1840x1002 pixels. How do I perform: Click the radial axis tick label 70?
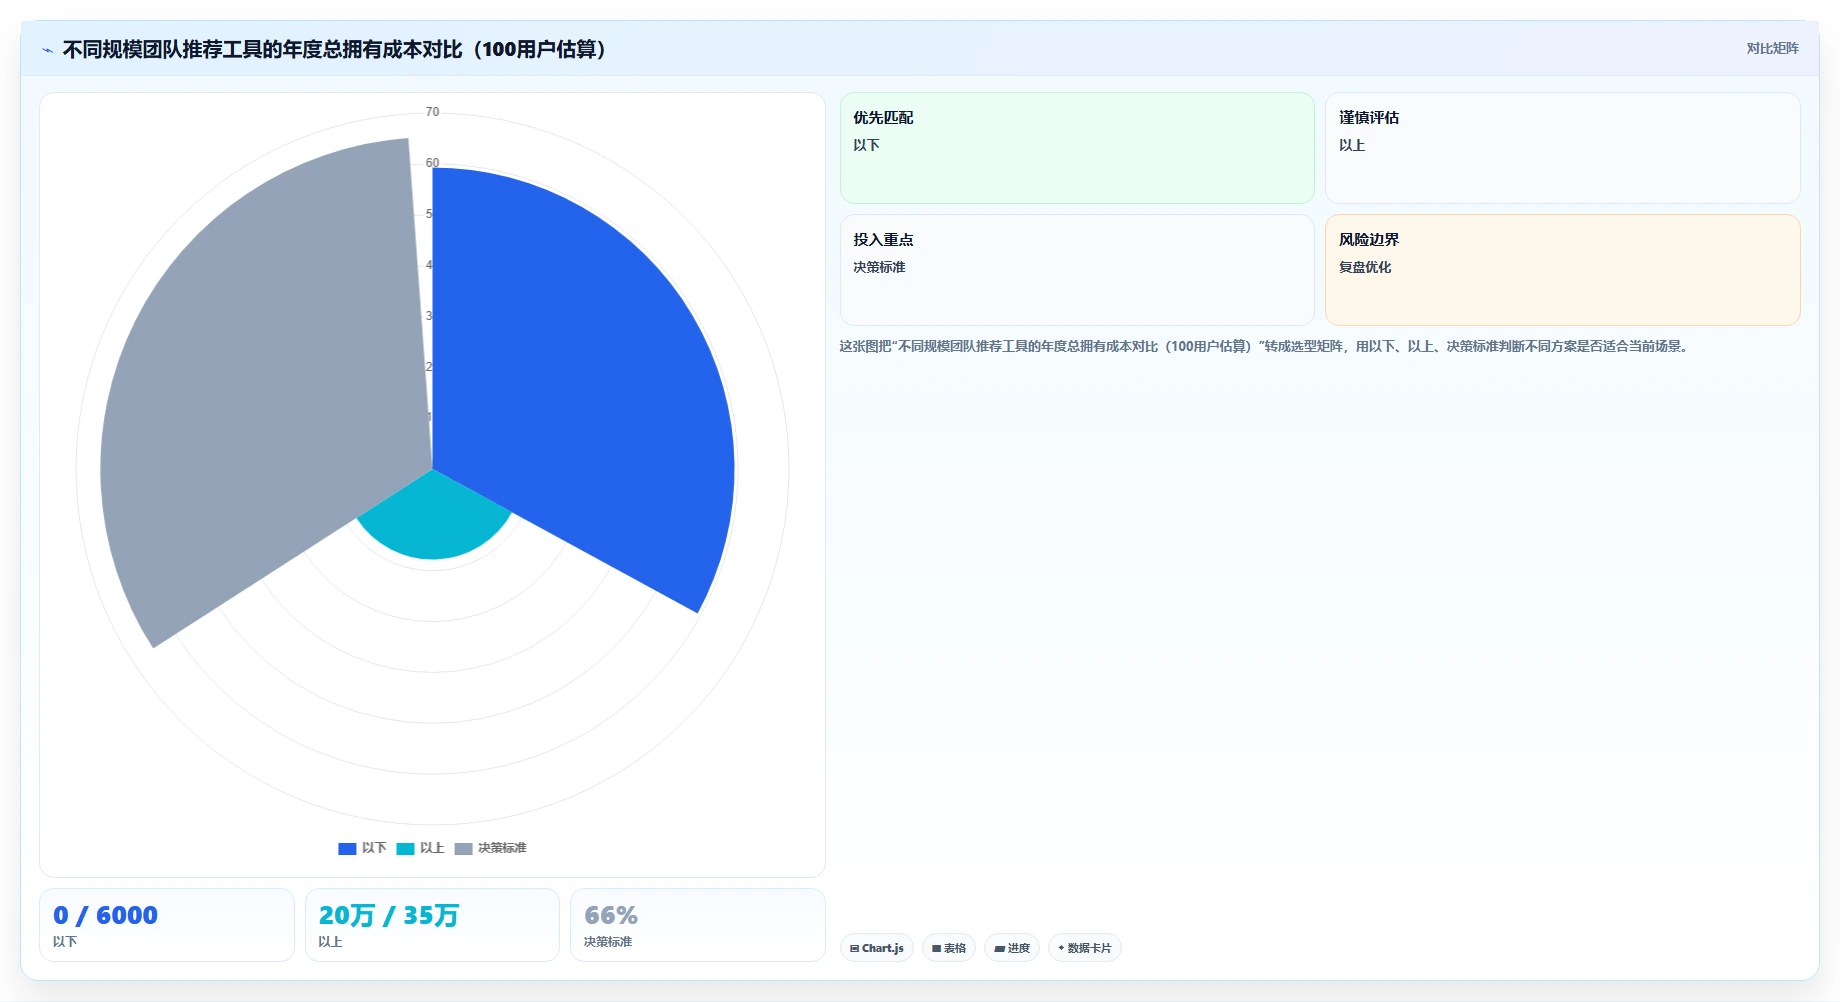[432, 112]
